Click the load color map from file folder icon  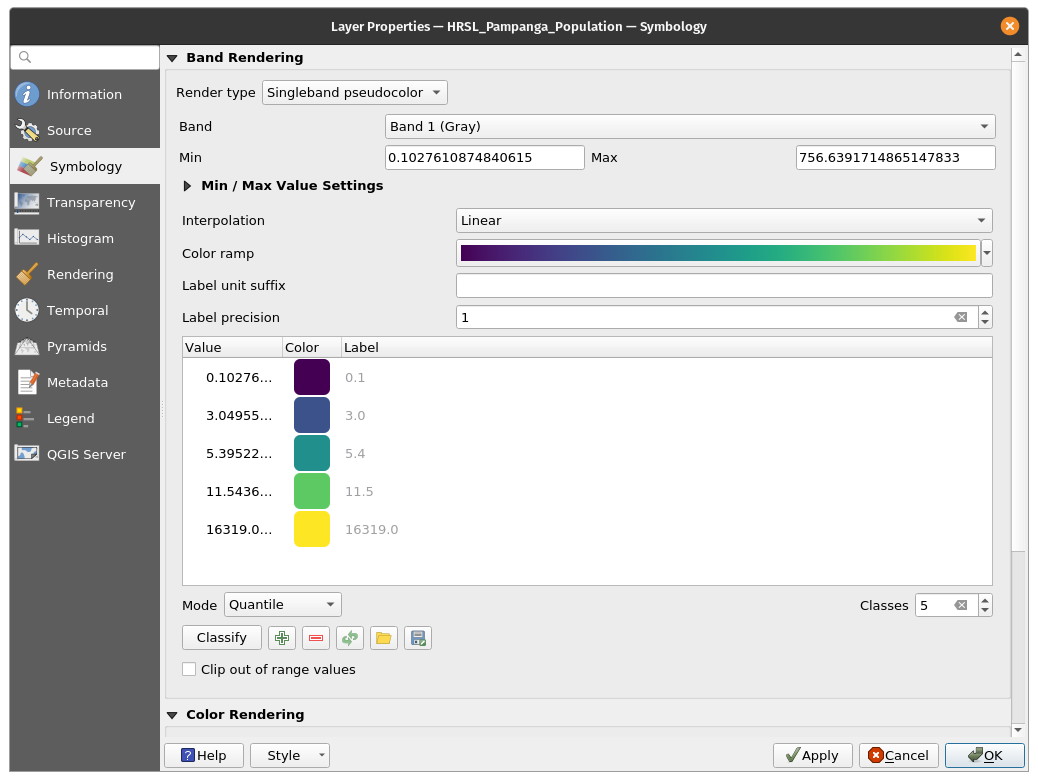[383, 638]
